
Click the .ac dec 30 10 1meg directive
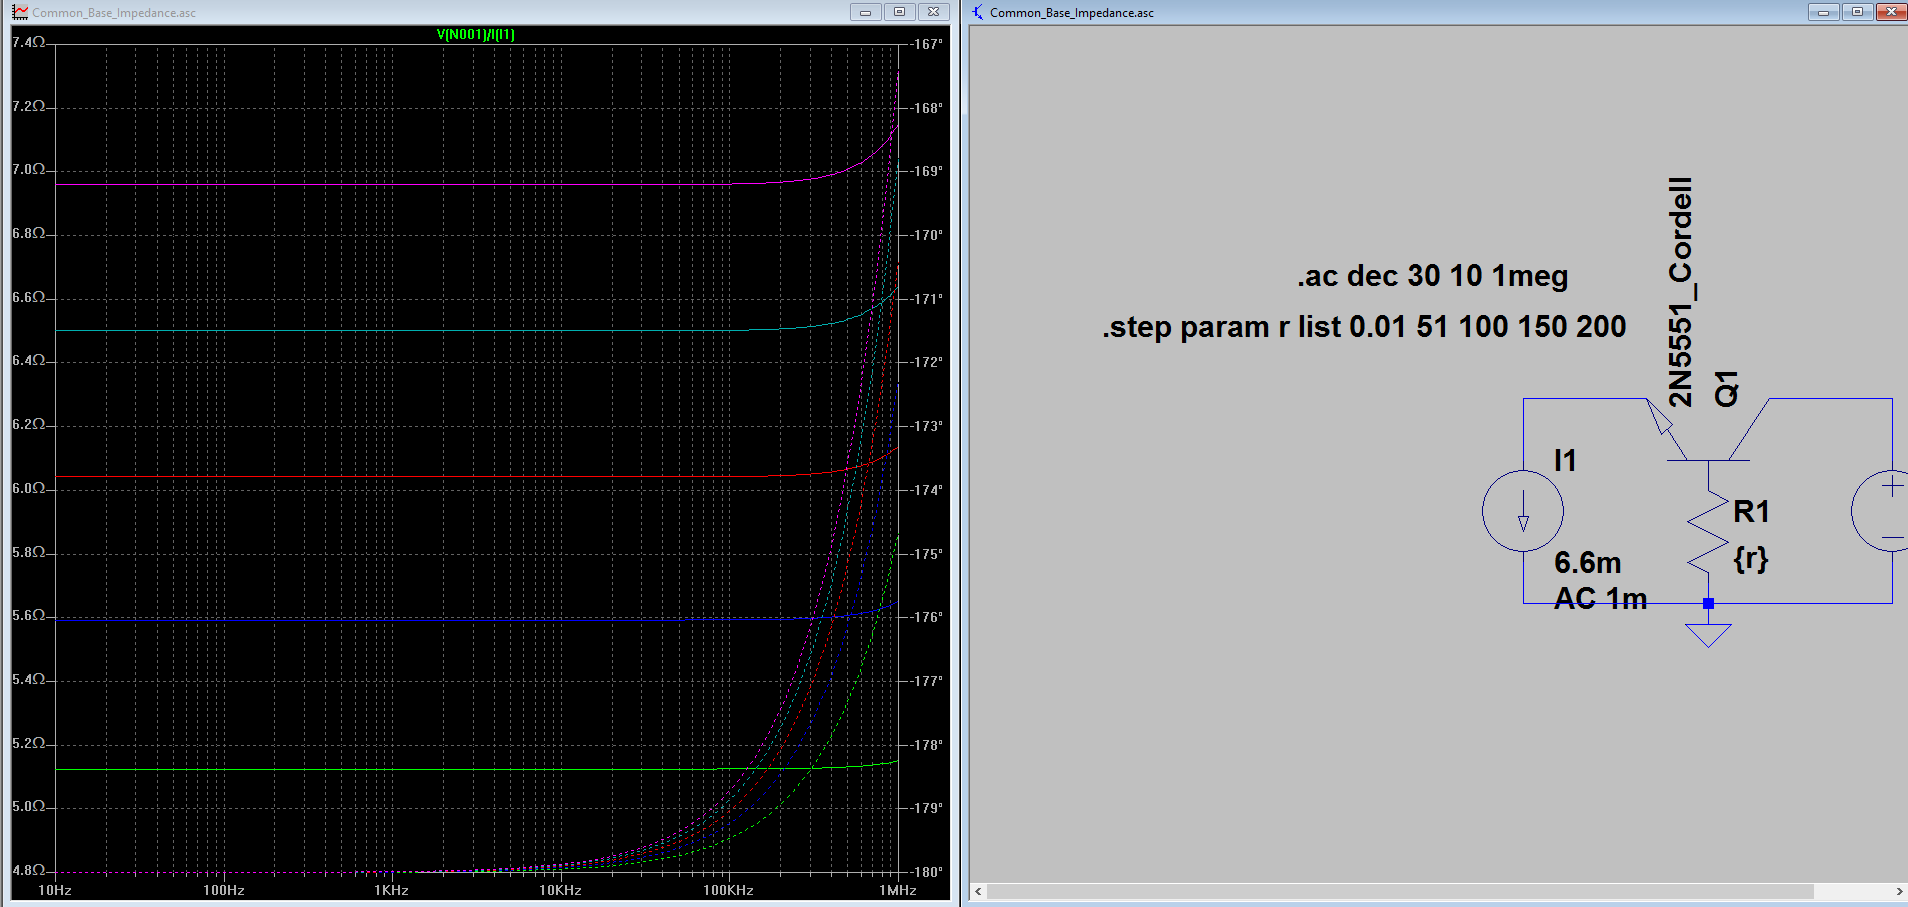point(1433,276)
